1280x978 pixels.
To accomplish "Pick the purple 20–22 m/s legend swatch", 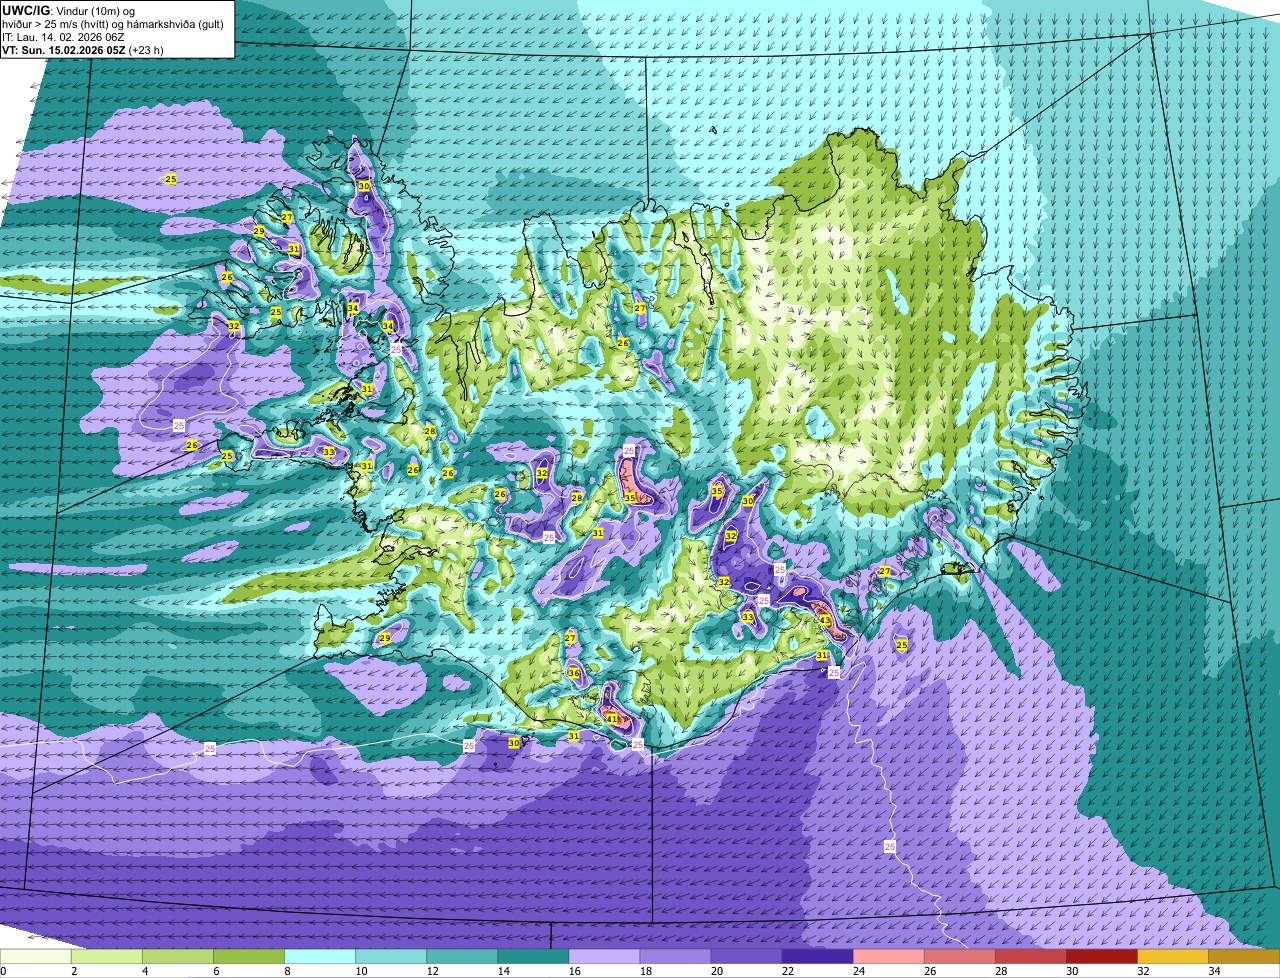I will tap(746, 956).
